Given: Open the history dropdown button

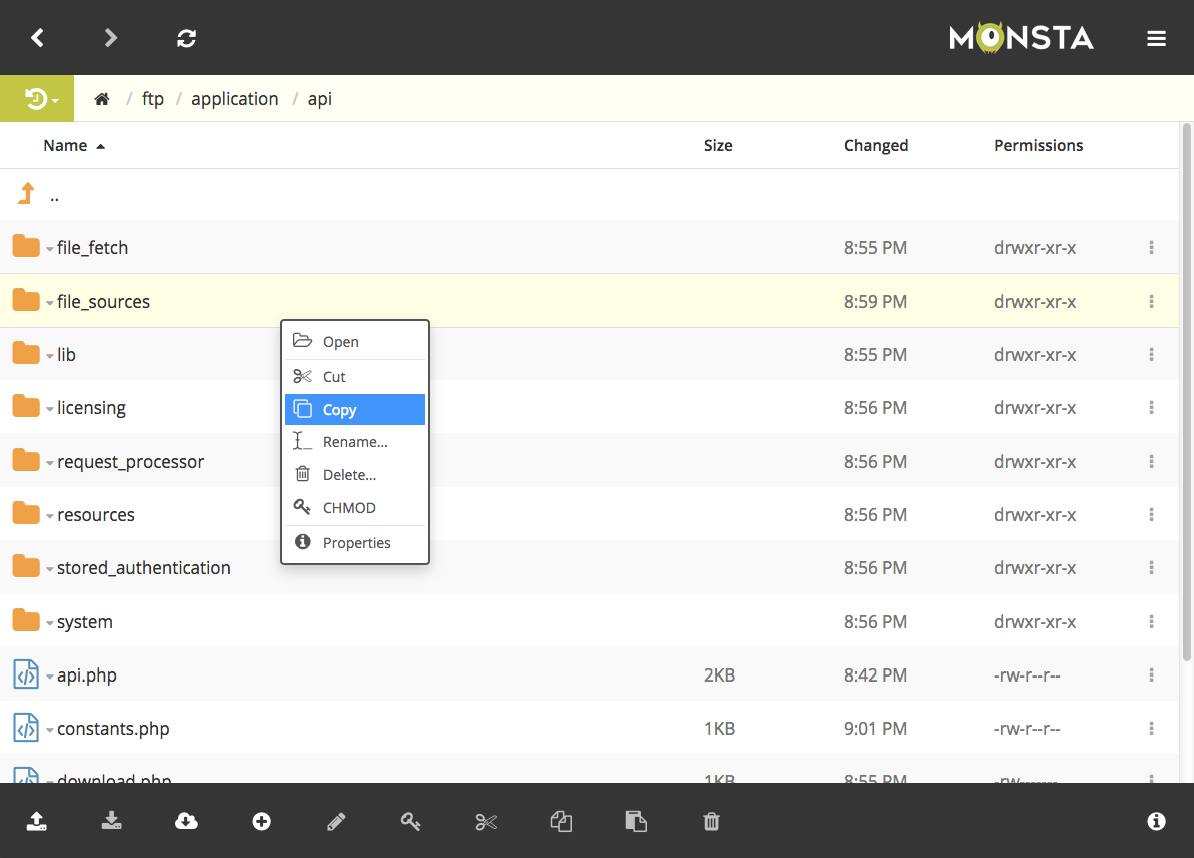Looking at the screenshot, I should click(x=37, y=98).
